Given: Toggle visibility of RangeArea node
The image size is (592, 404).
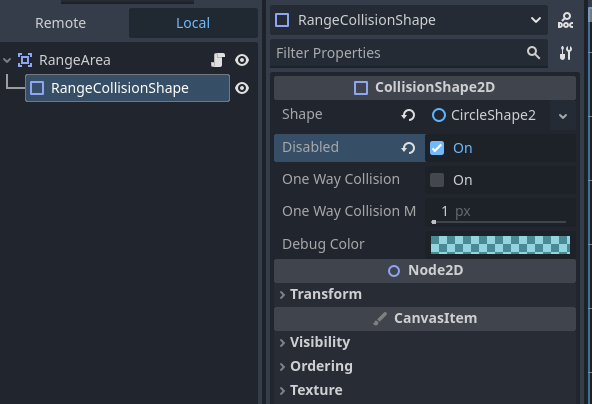Looking at the screenshot, I should point(242,60).
